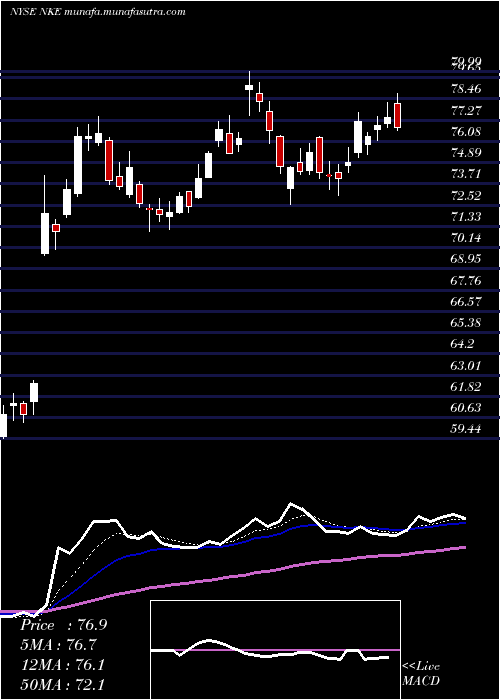Image resolution: width=500 pixels, height=700 pixels.
Task: Select the 76.08 price axis label
Action: point(467,132)
